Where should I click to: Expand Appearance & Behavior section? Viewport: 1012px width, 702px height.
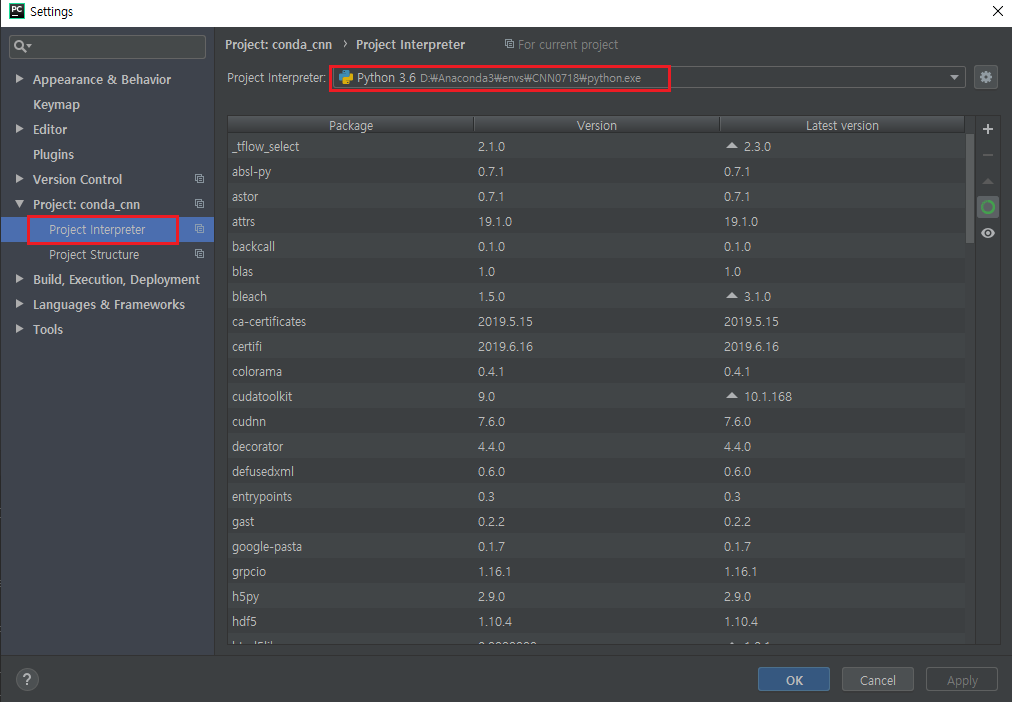pyautogui.click(x=19, y=79)
